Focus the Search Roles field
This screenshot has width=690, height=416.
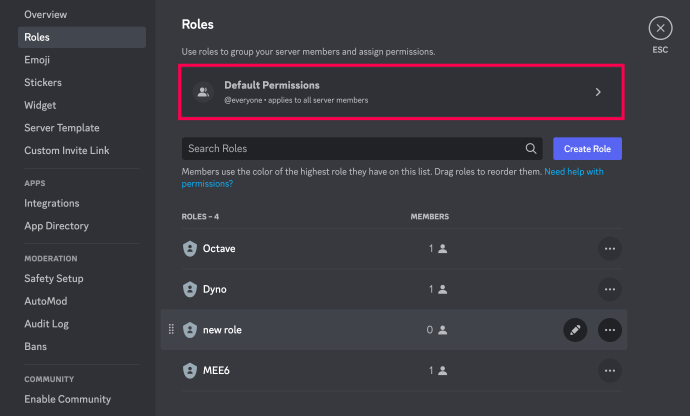pos(362,149)
